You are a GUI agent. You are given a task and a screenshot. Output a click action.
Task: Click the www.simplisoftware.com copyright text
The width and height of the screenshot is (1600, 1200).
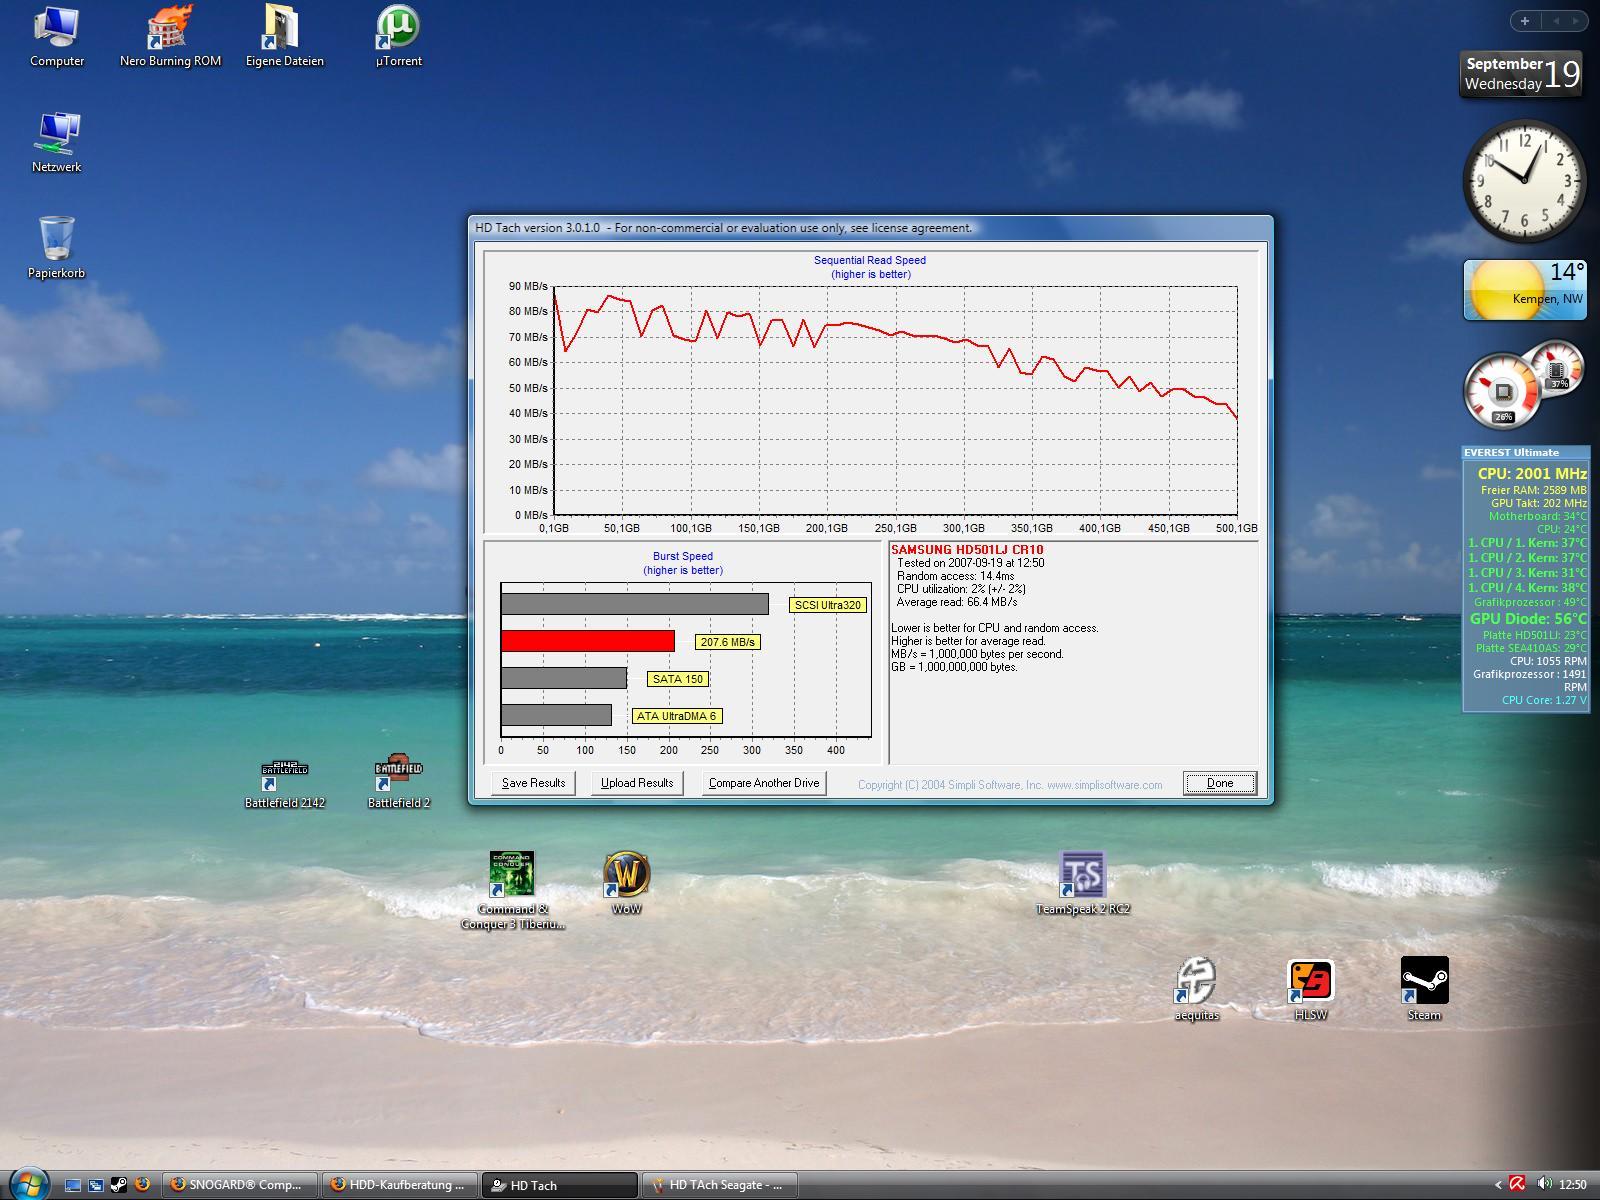click(x=1105, y=785)
